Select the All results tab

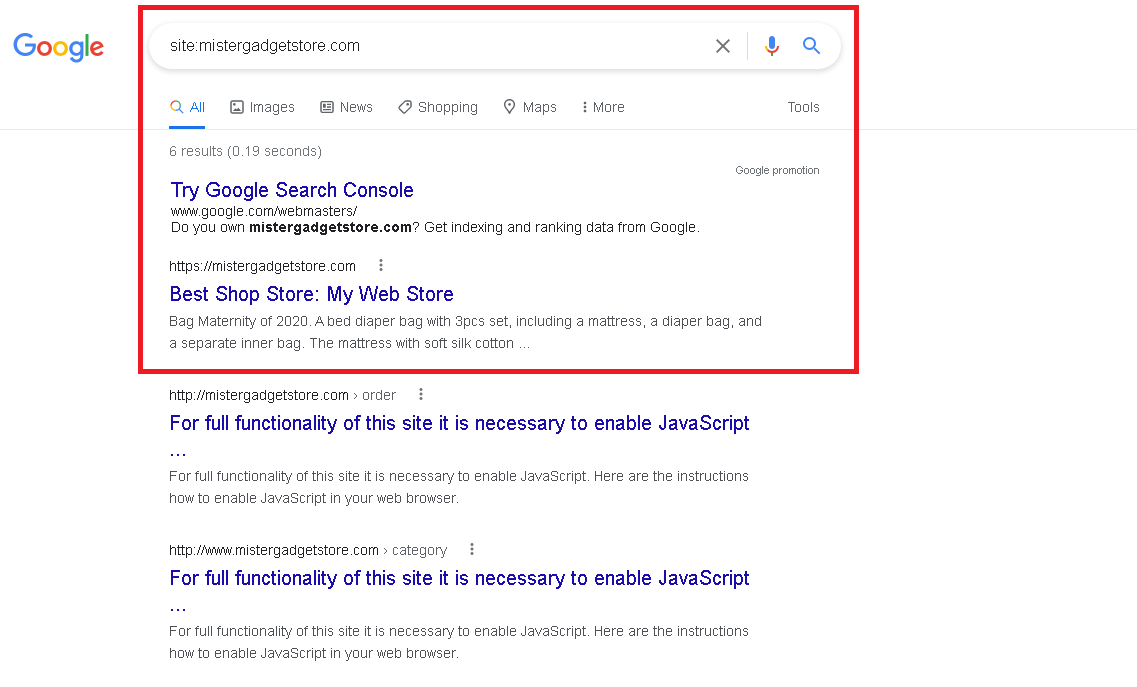[x=187, y=107]
